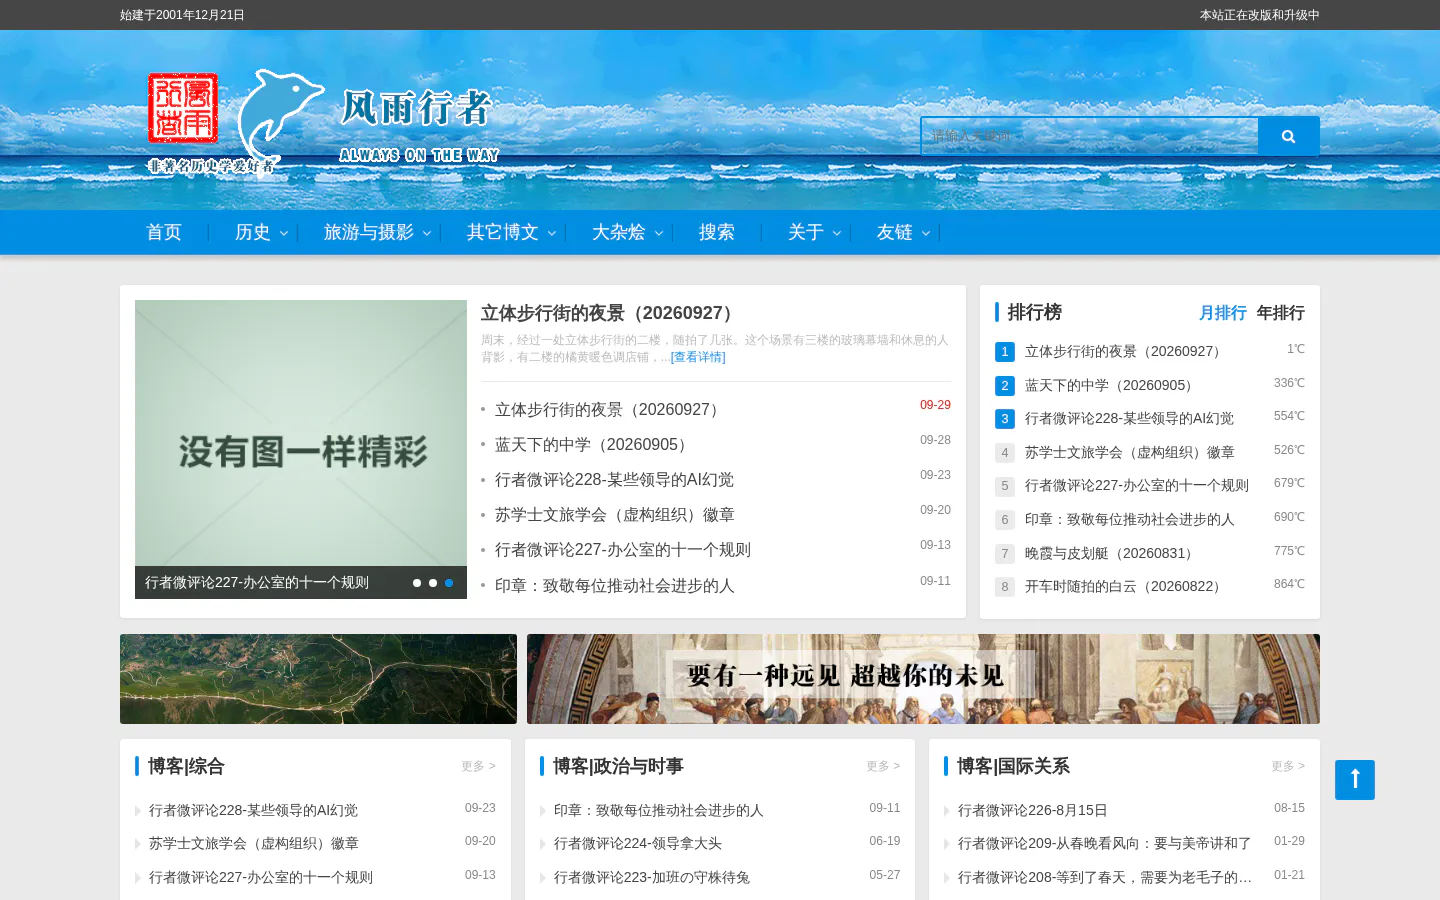Open 行者微评论209-从春晚看风向 article
The width and height of the screenshot is (1440, 900).
[1105, 844]
